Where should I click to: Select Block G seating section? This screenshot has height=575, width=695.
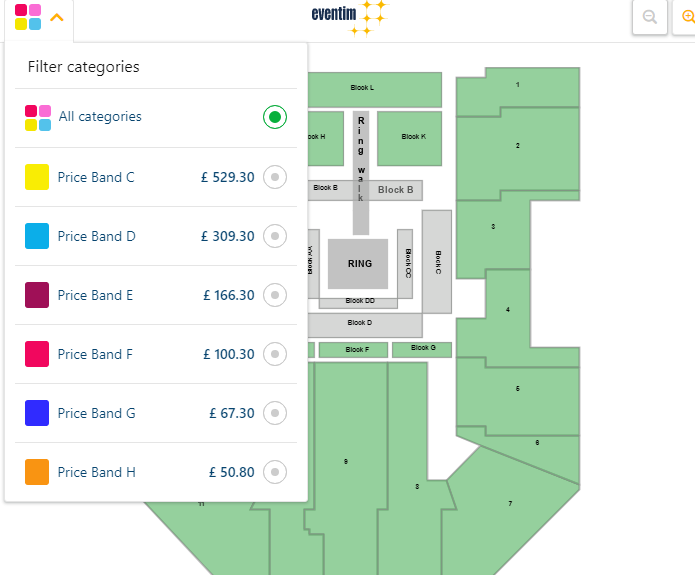(422, 349)
